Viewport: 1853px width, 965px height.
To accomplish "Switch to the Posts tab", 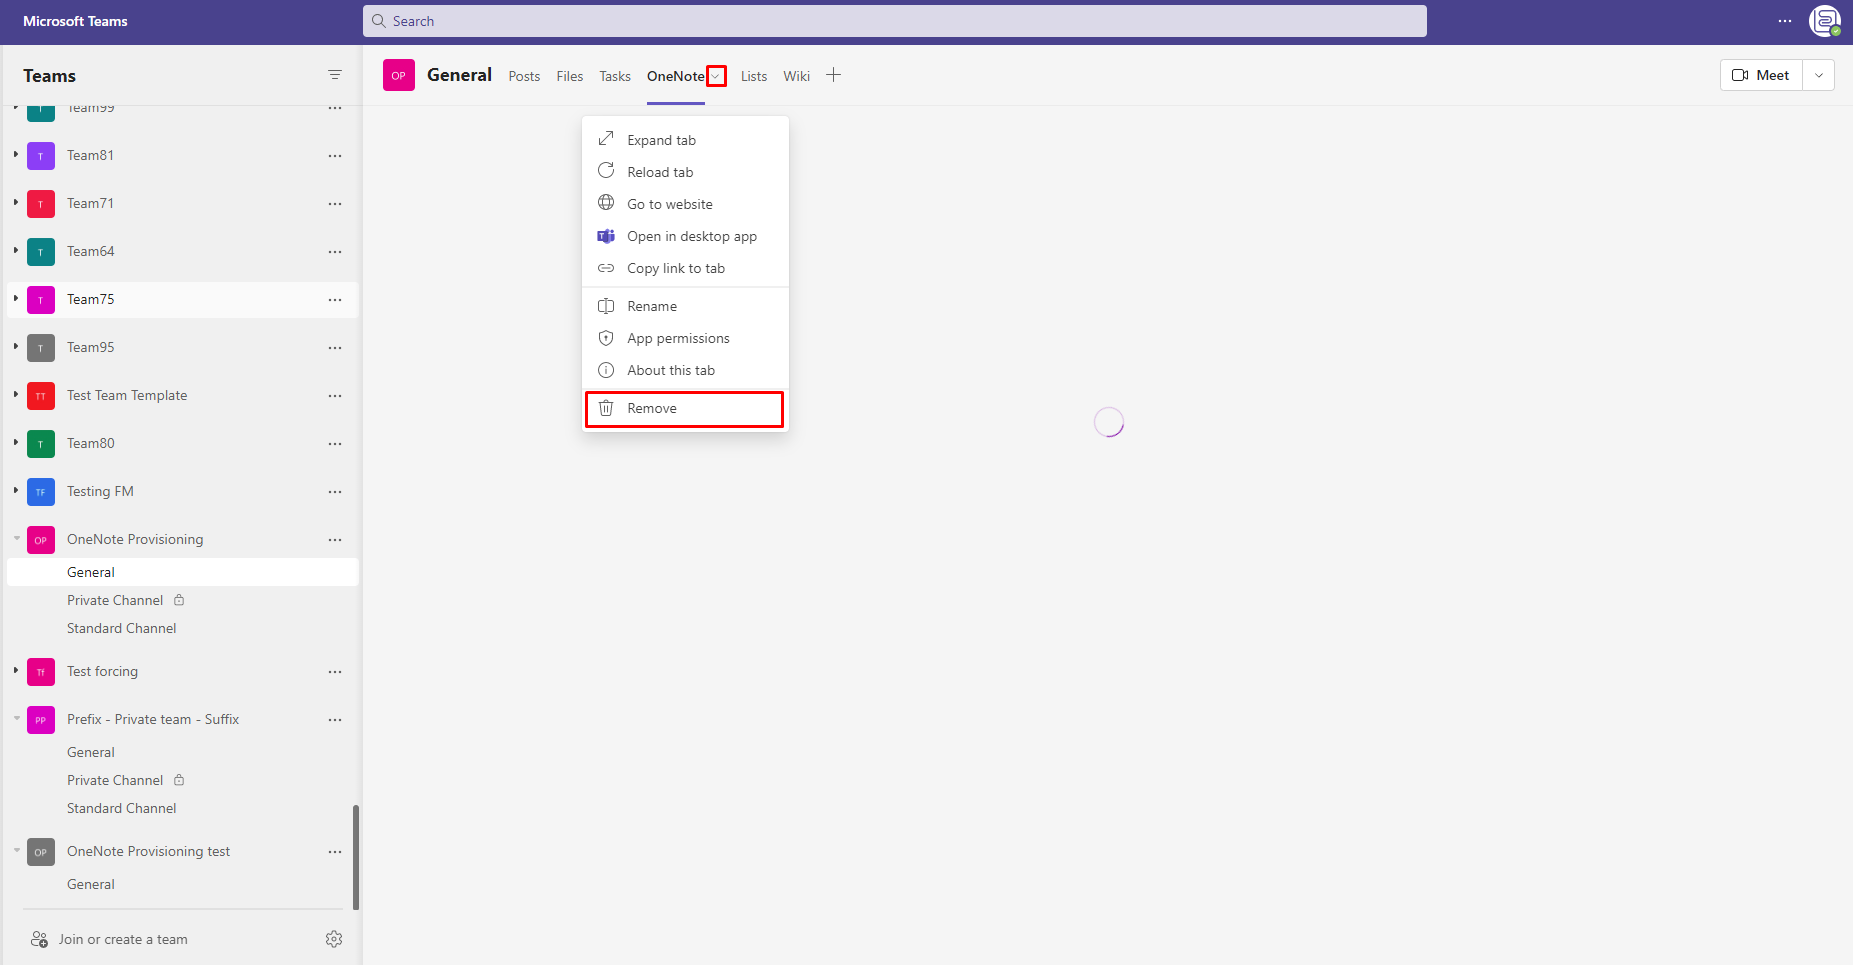I will [524, 76].
